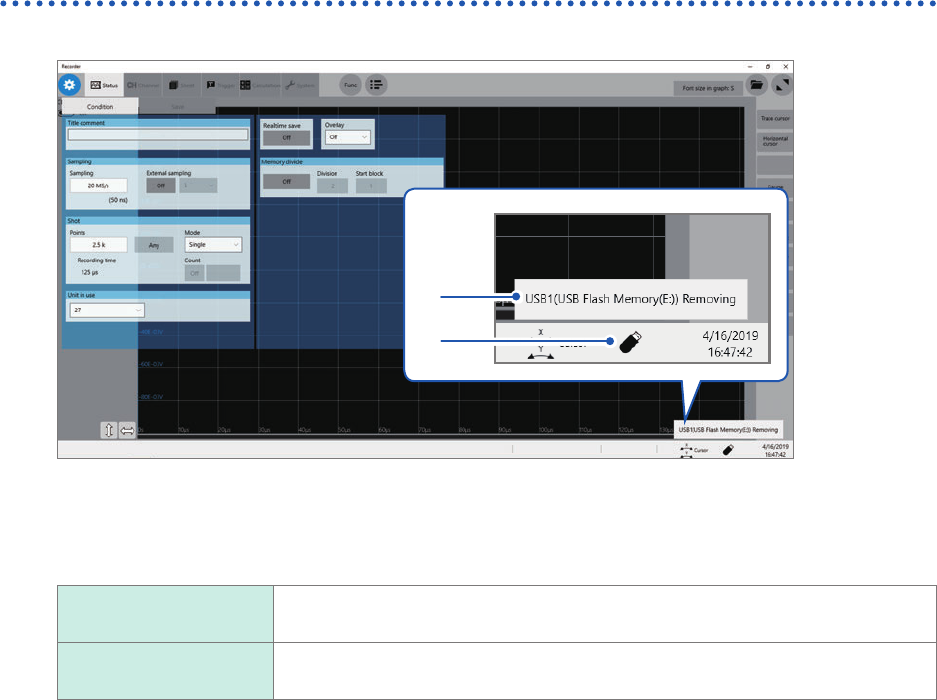Open the System tab with wrench icon
Screen dimensions: 937x700
(x=300, y=85)
